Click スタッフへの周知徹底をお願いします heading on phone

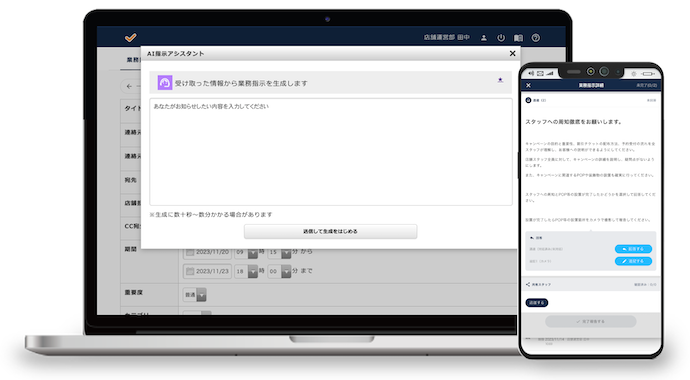click(x=573, y=122)
